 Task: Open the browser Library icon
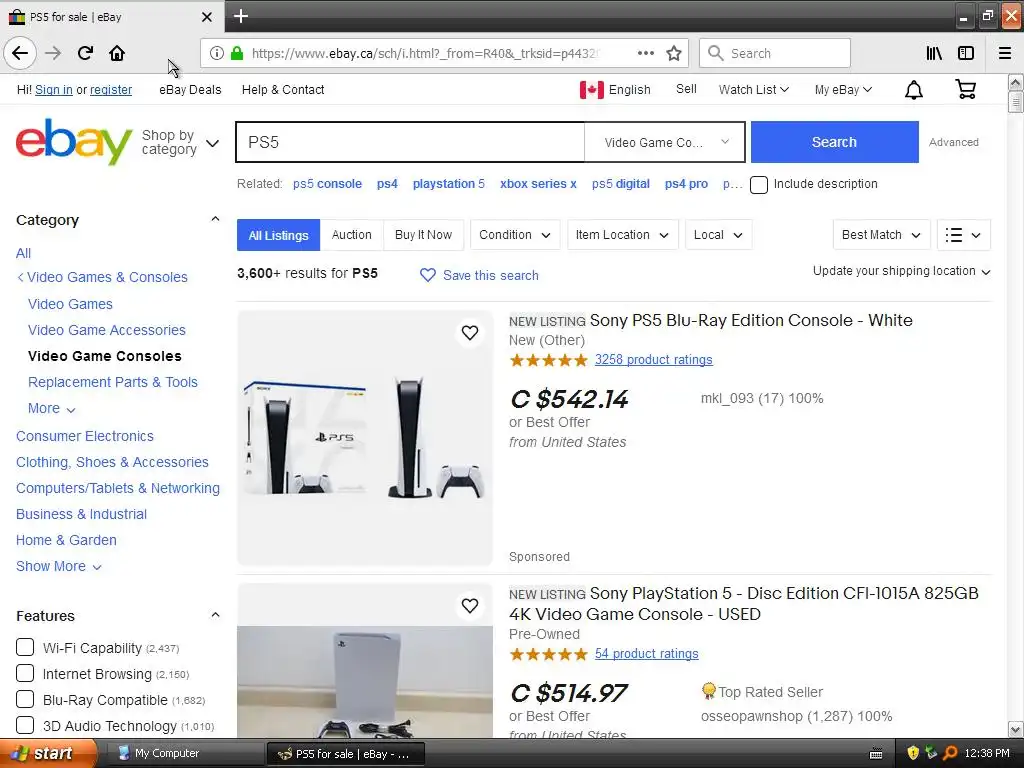click(934, 53)
